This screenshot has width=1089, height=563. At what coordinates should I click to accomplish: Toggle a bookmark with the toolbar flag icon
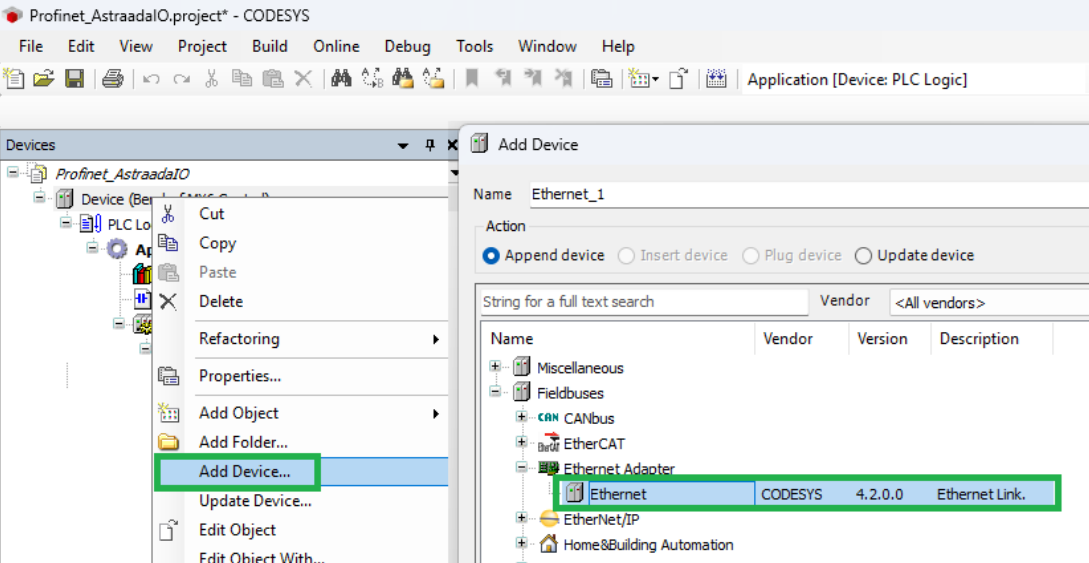tap(472, 78)
